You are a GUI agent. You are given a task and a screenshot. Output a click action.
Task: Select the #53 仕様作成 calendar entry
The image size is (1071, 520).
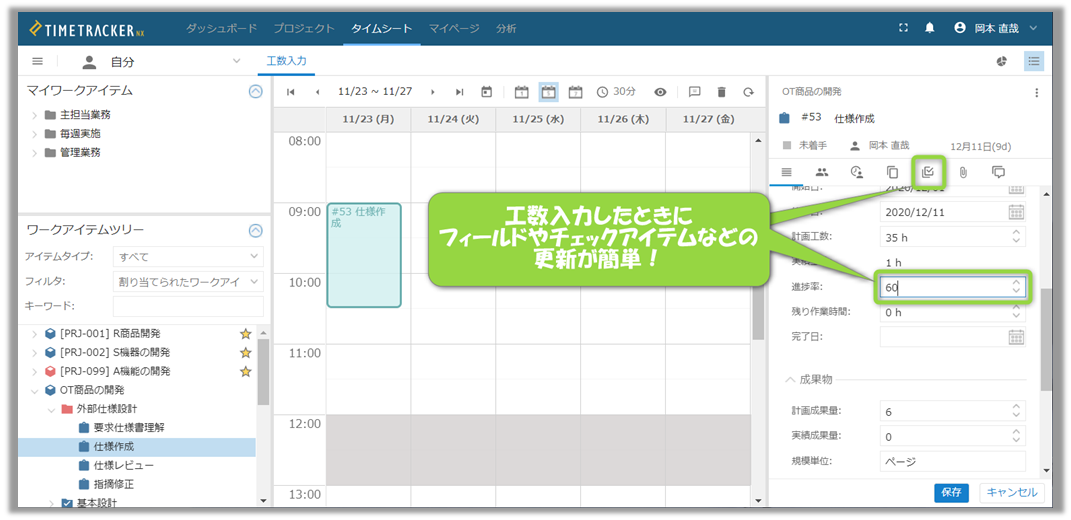[364, 255]
